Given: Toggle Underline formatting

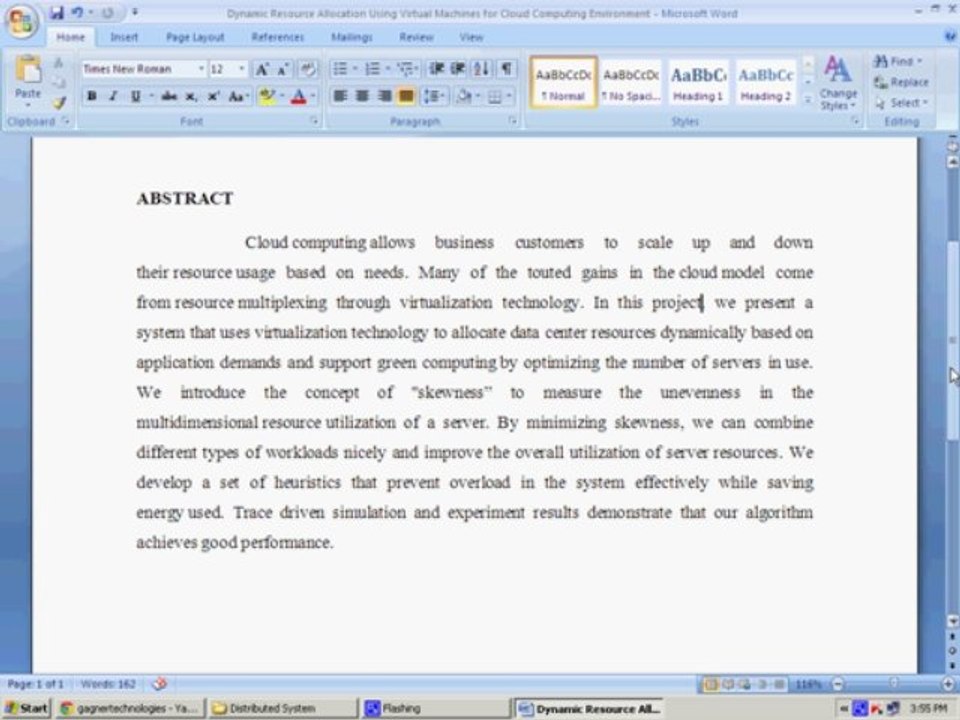Looking at the screenshot, I should [135, 96].
